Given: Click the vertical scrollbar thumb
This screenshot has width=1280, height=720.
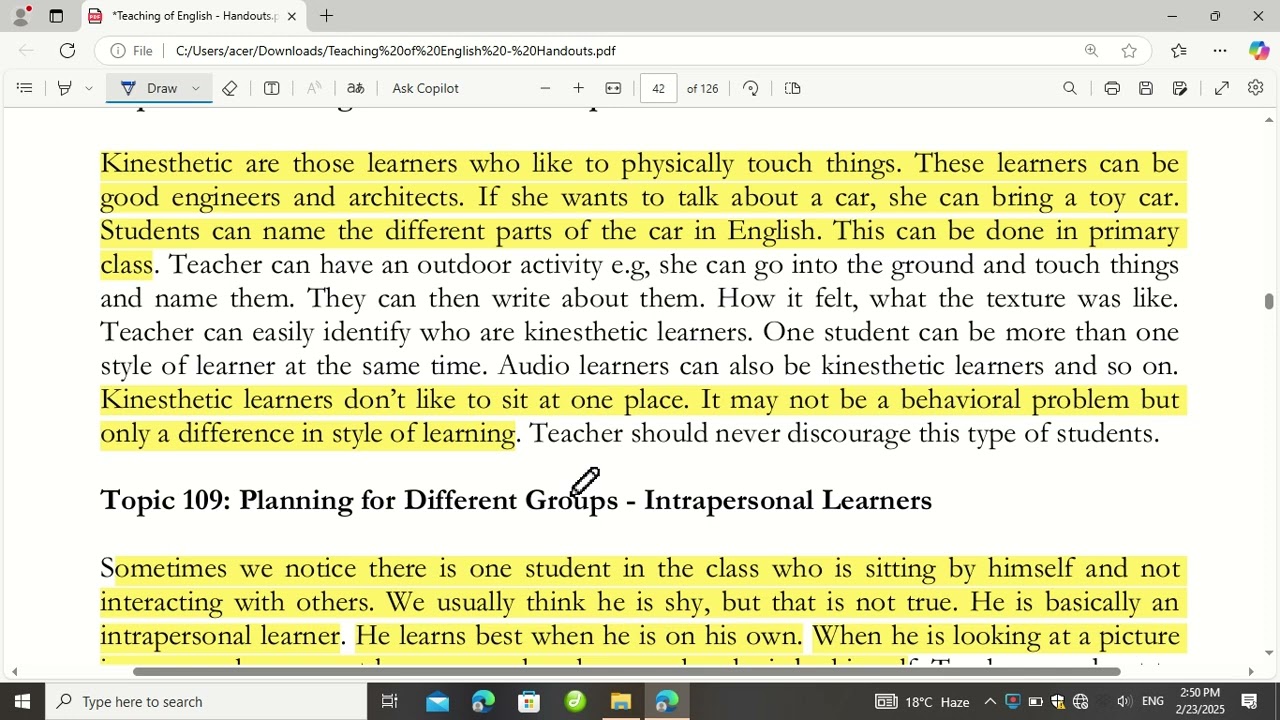Looking at the screenshot, I should coord(1269,301).
